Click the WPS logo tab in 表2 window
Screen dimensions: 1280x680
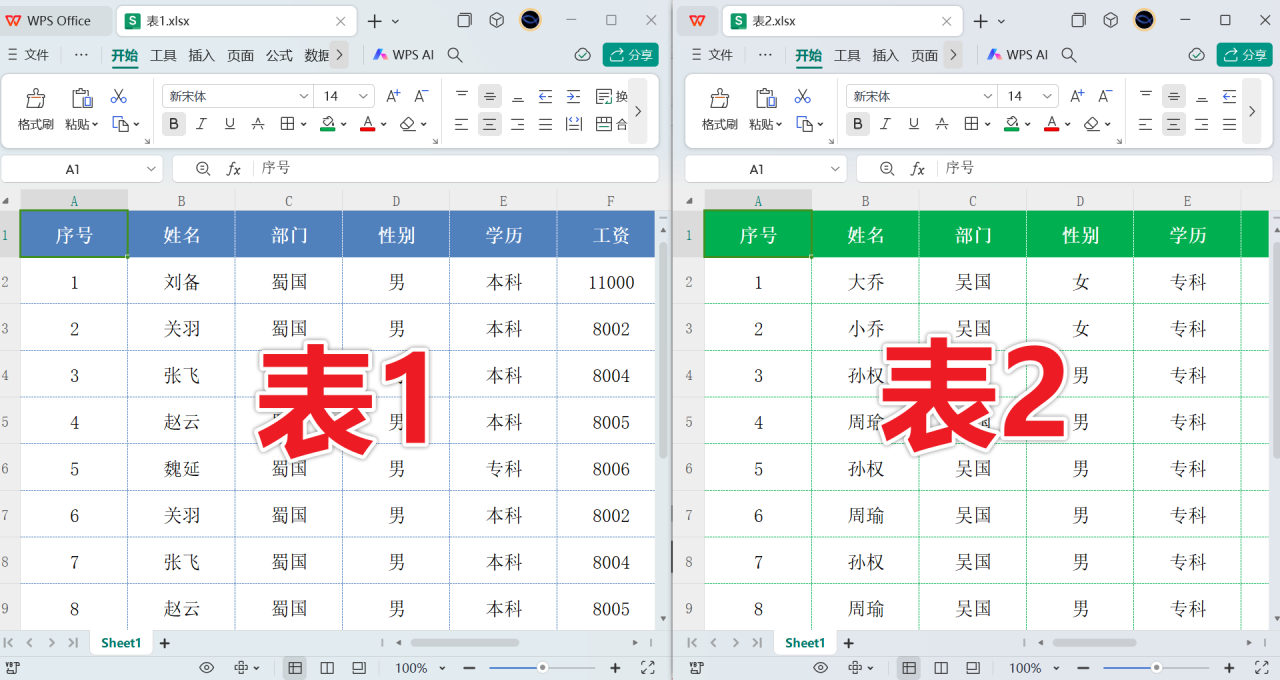click(697, 20)
